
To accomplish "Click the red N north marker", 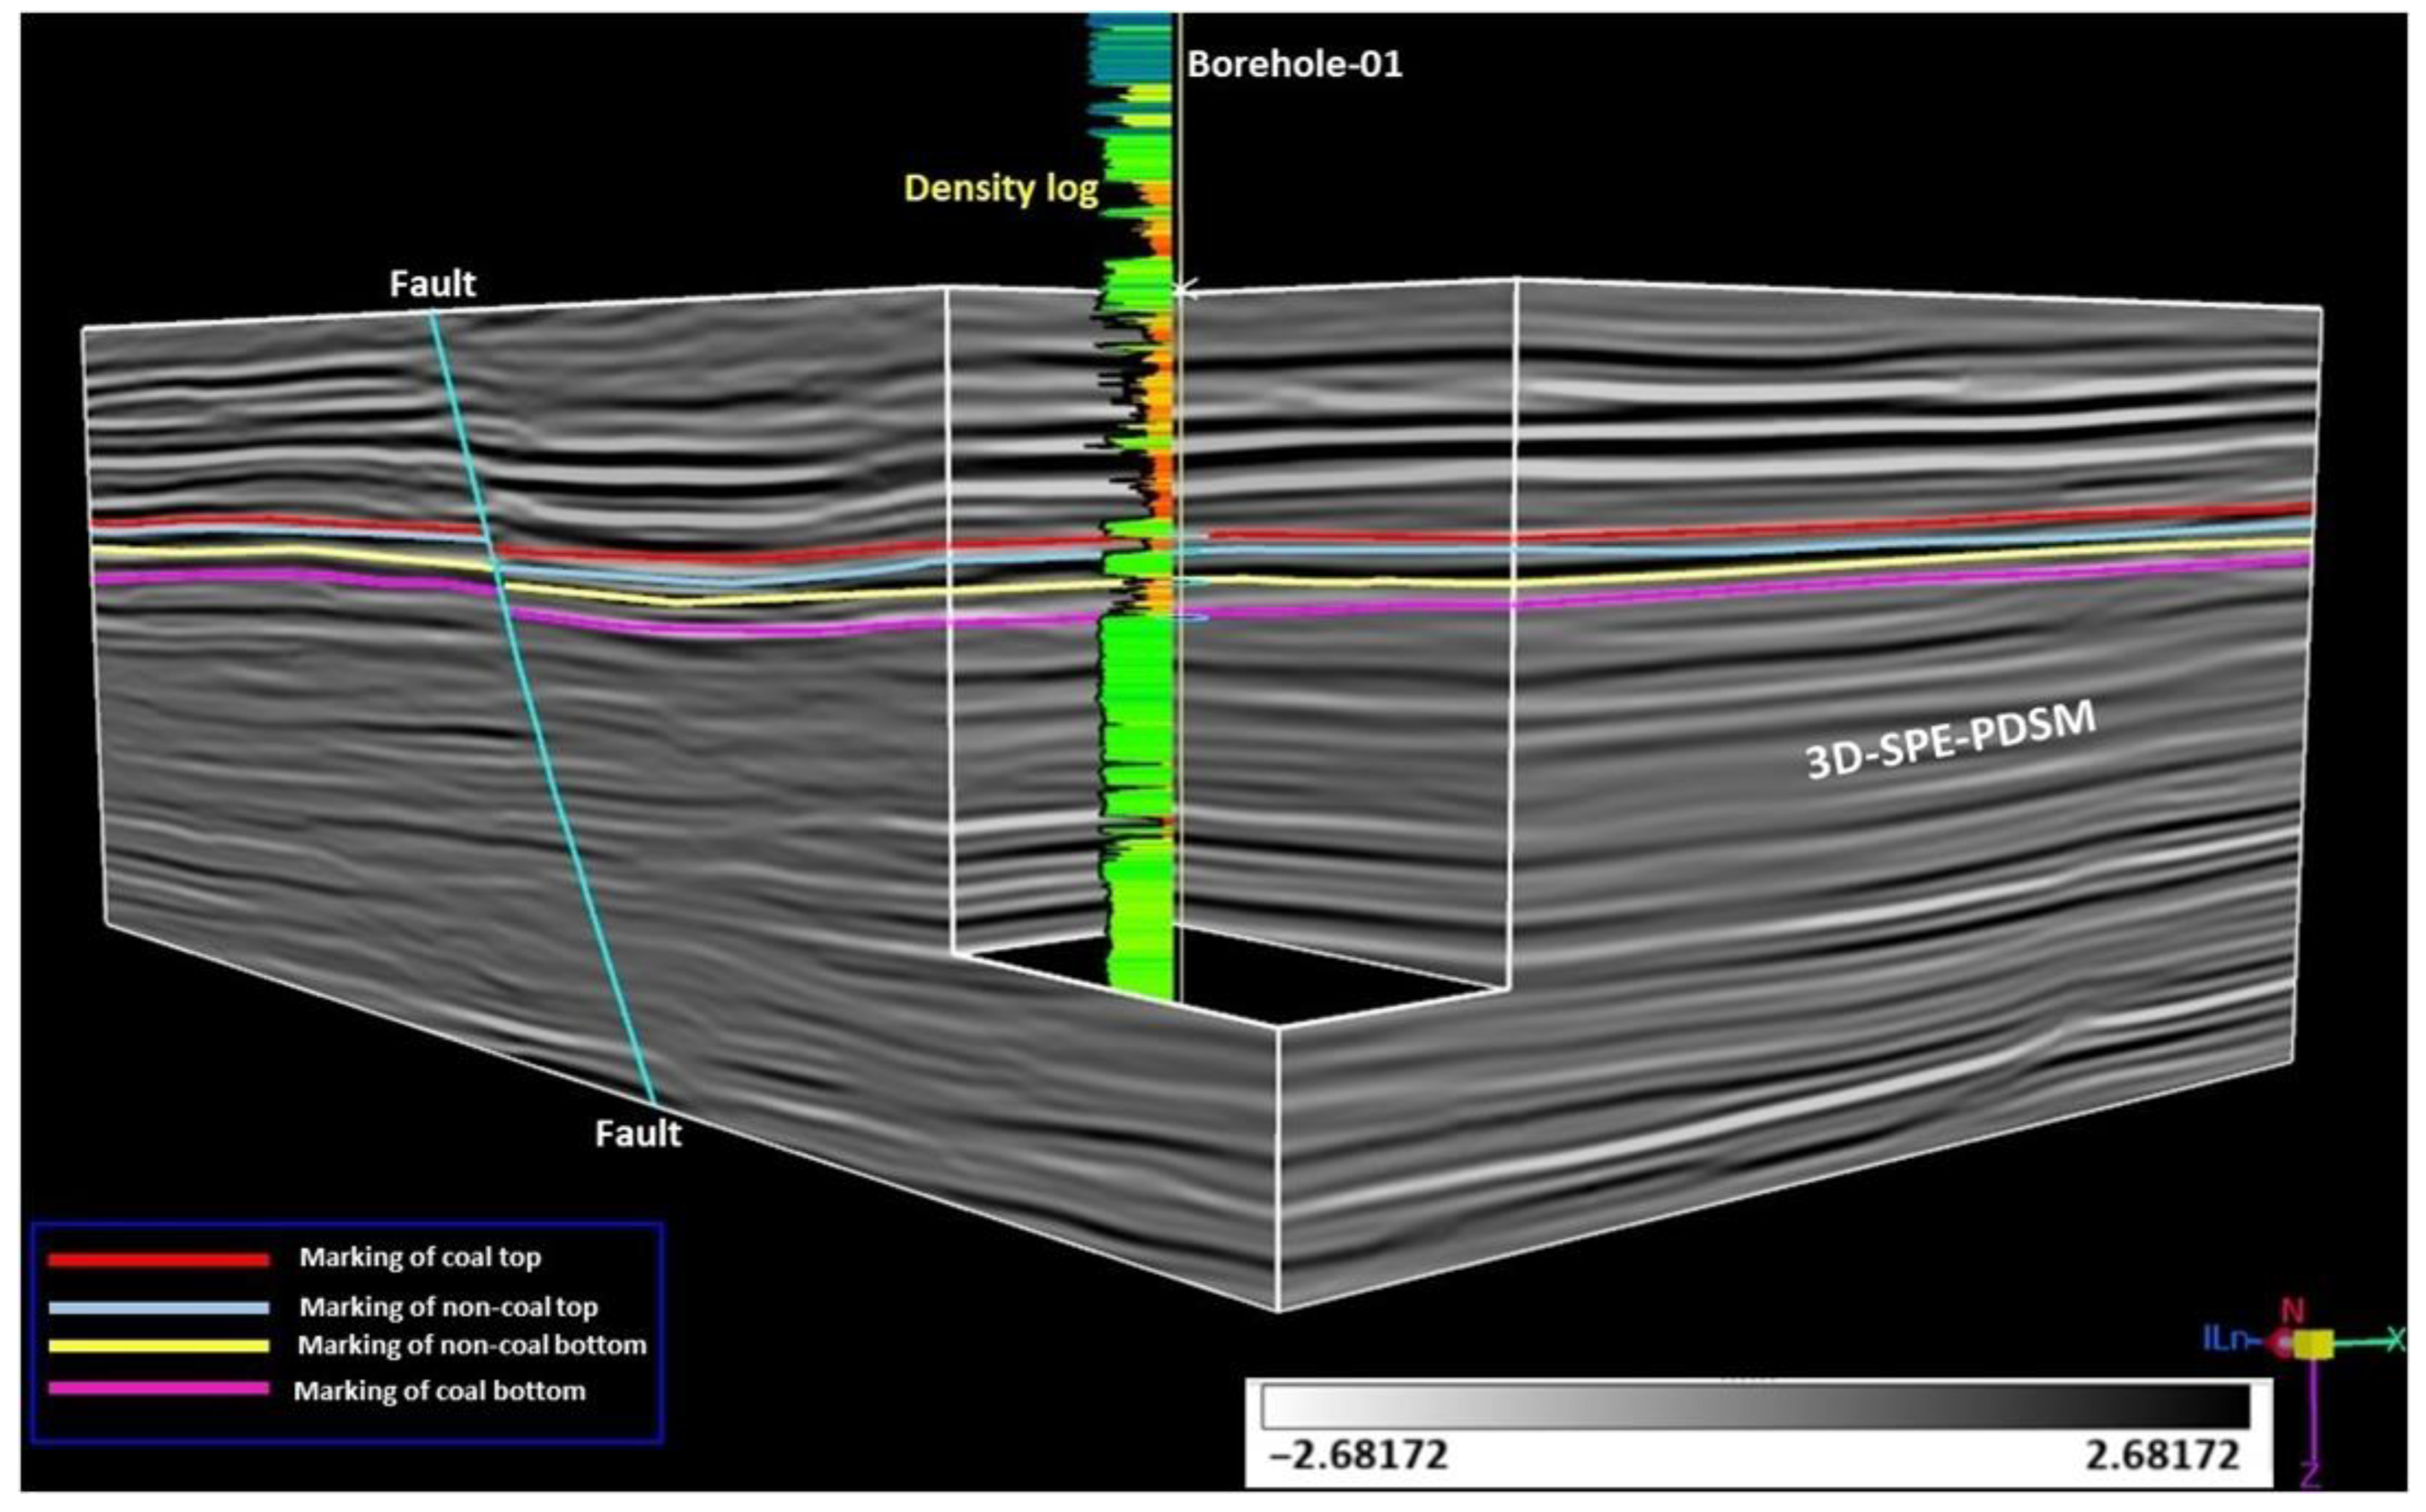I will pos(2292,1311).
